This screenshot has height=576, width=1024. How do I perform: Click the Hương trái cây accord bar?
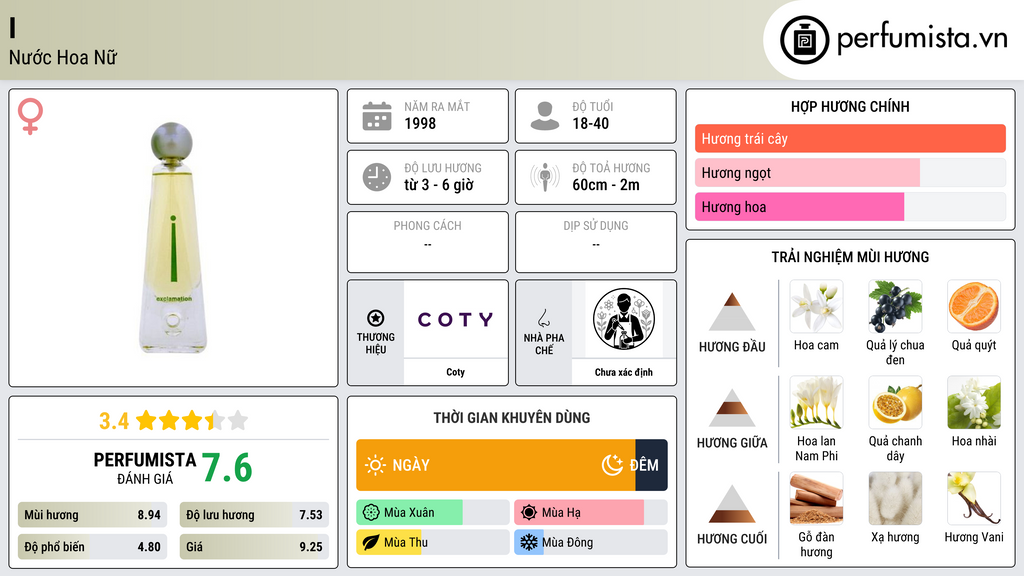point(850,138)
